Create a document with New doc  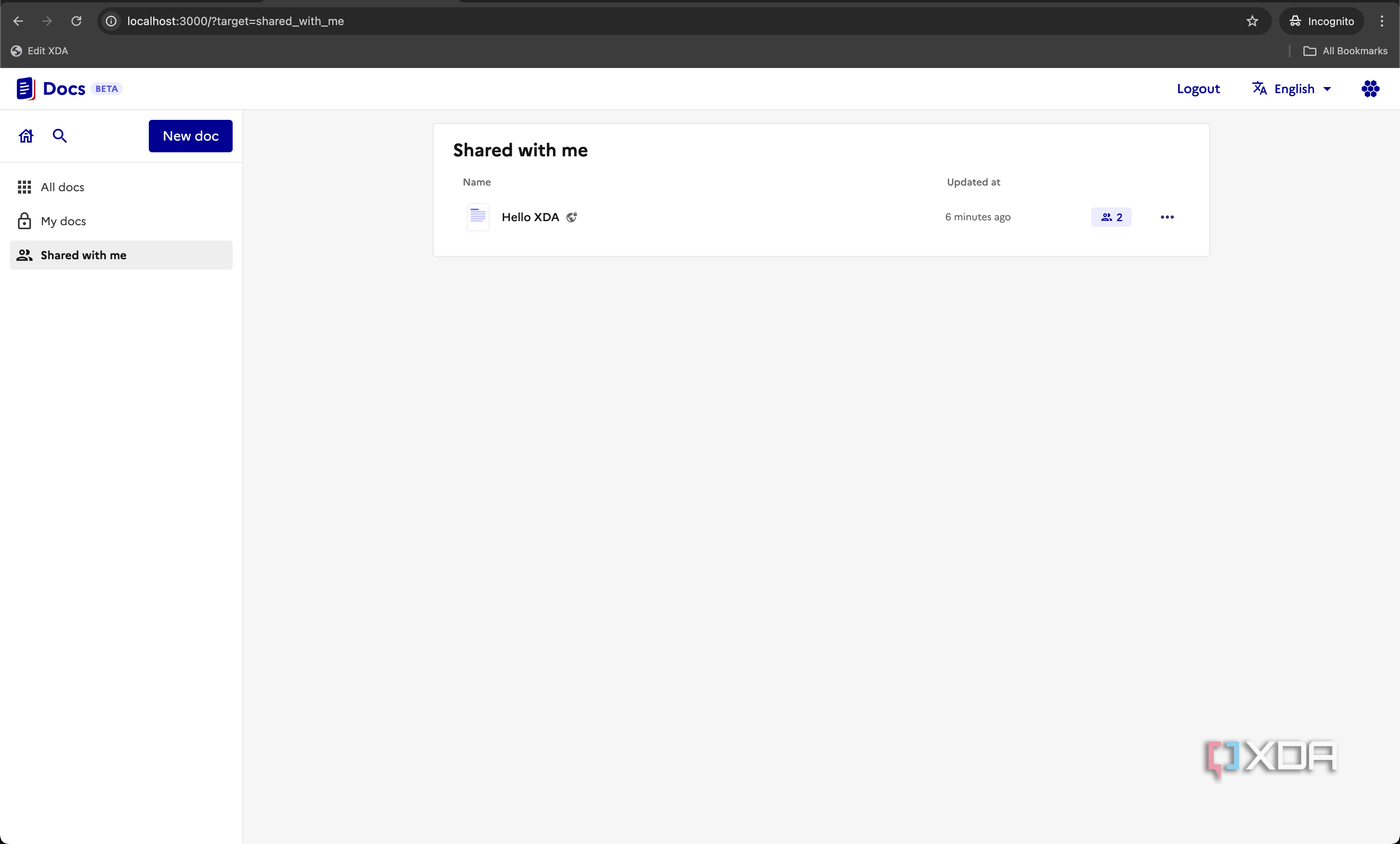190,136
